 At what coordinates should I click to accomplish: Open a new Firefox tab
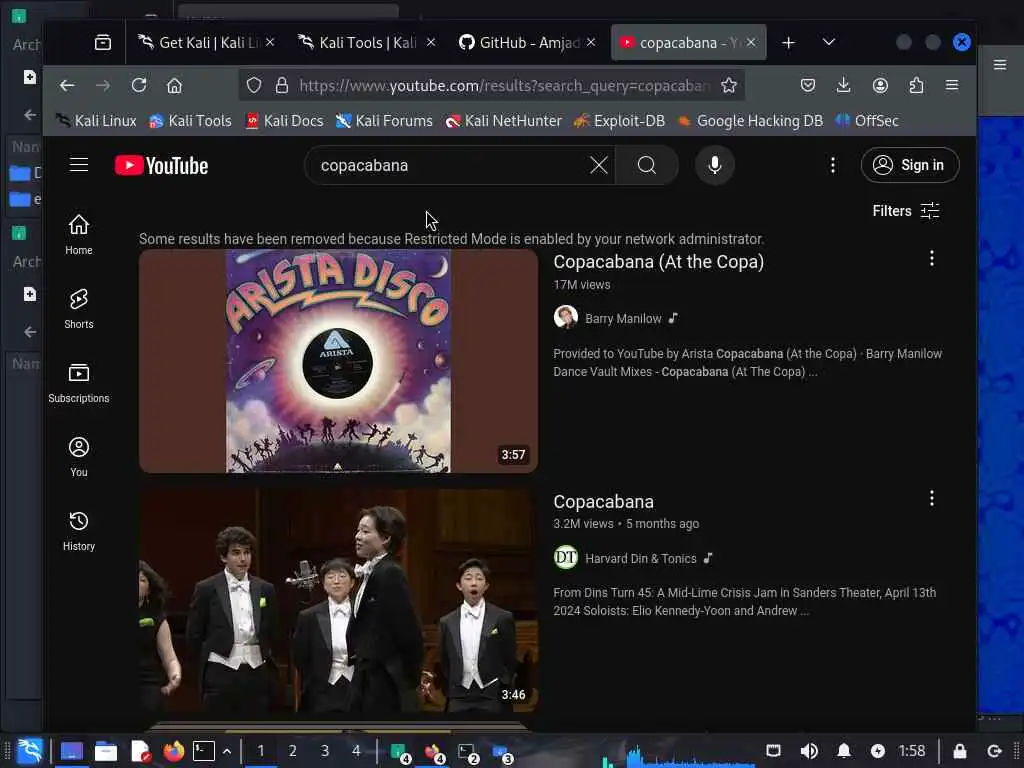pos(788,42)
